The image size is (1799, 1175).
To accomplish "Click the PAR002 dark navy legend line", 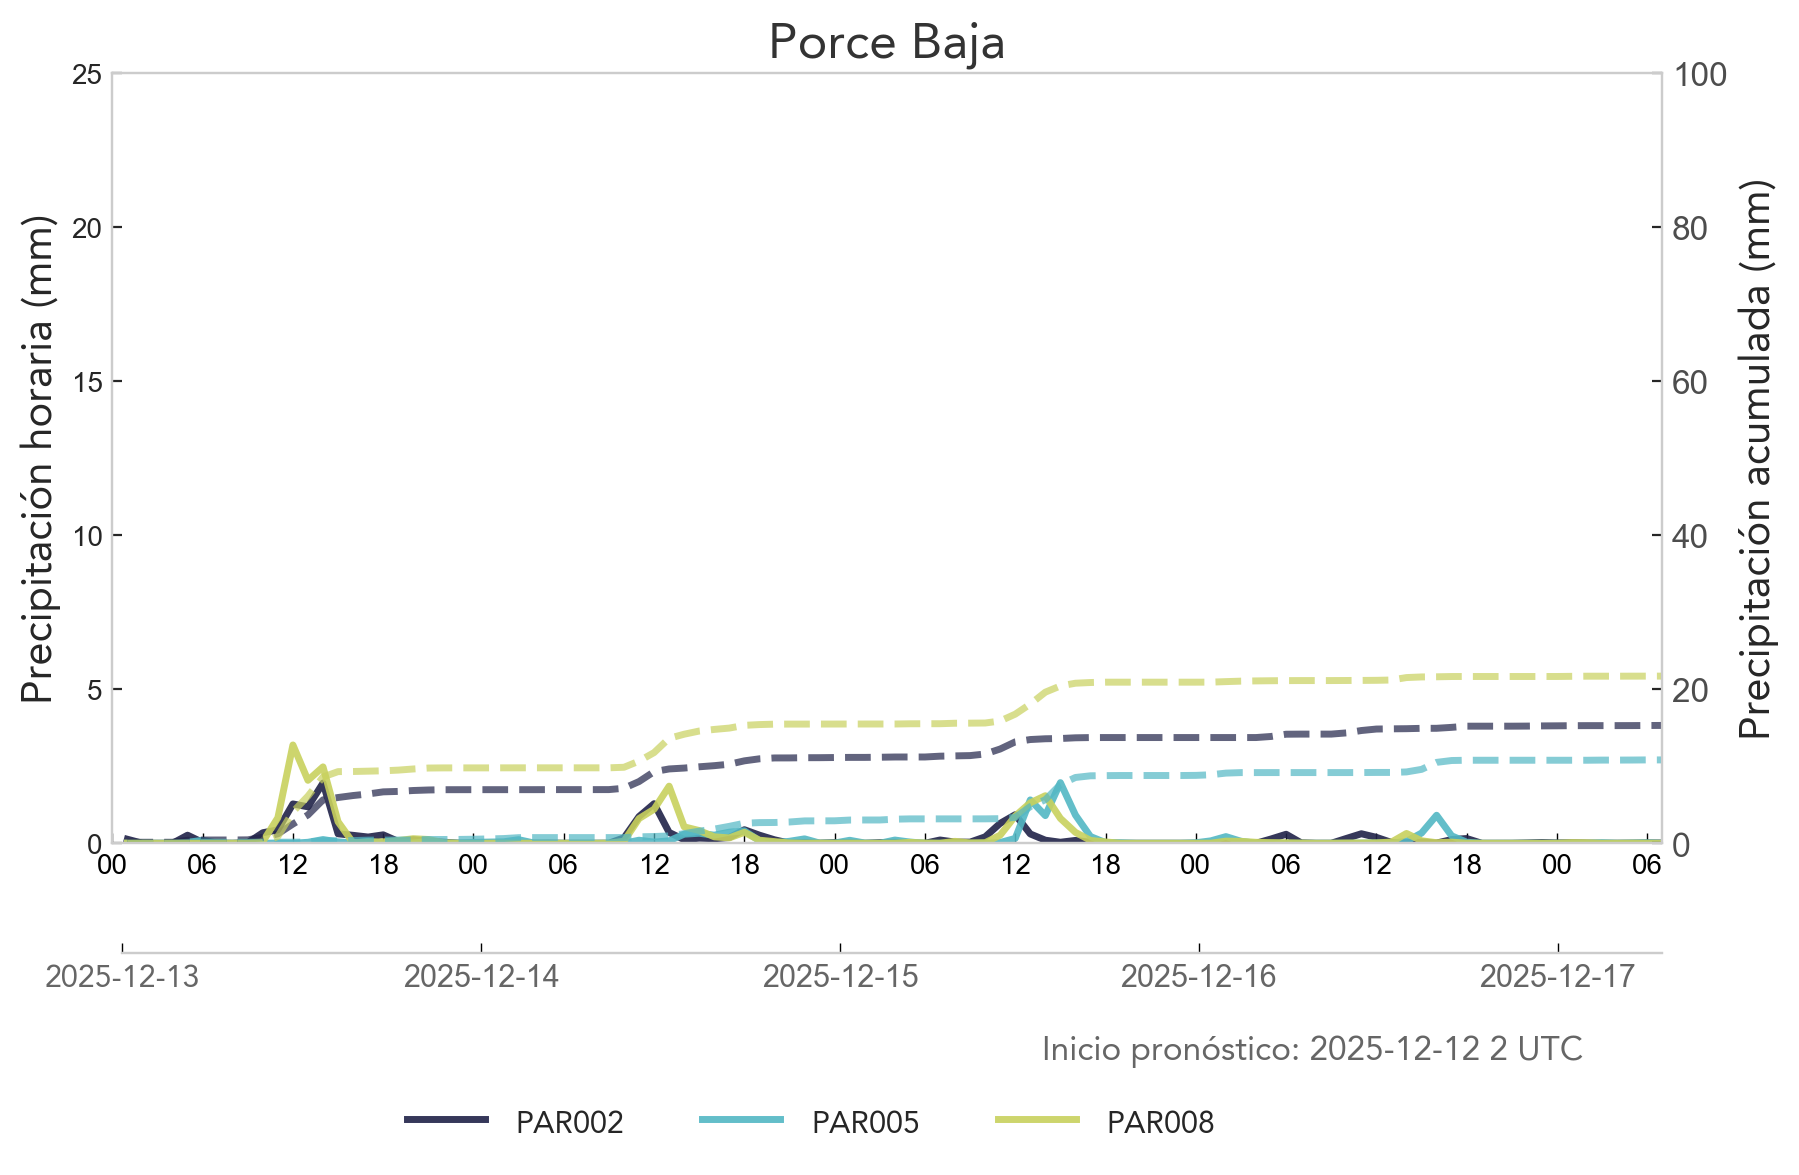I will [x=446, y=1121].
